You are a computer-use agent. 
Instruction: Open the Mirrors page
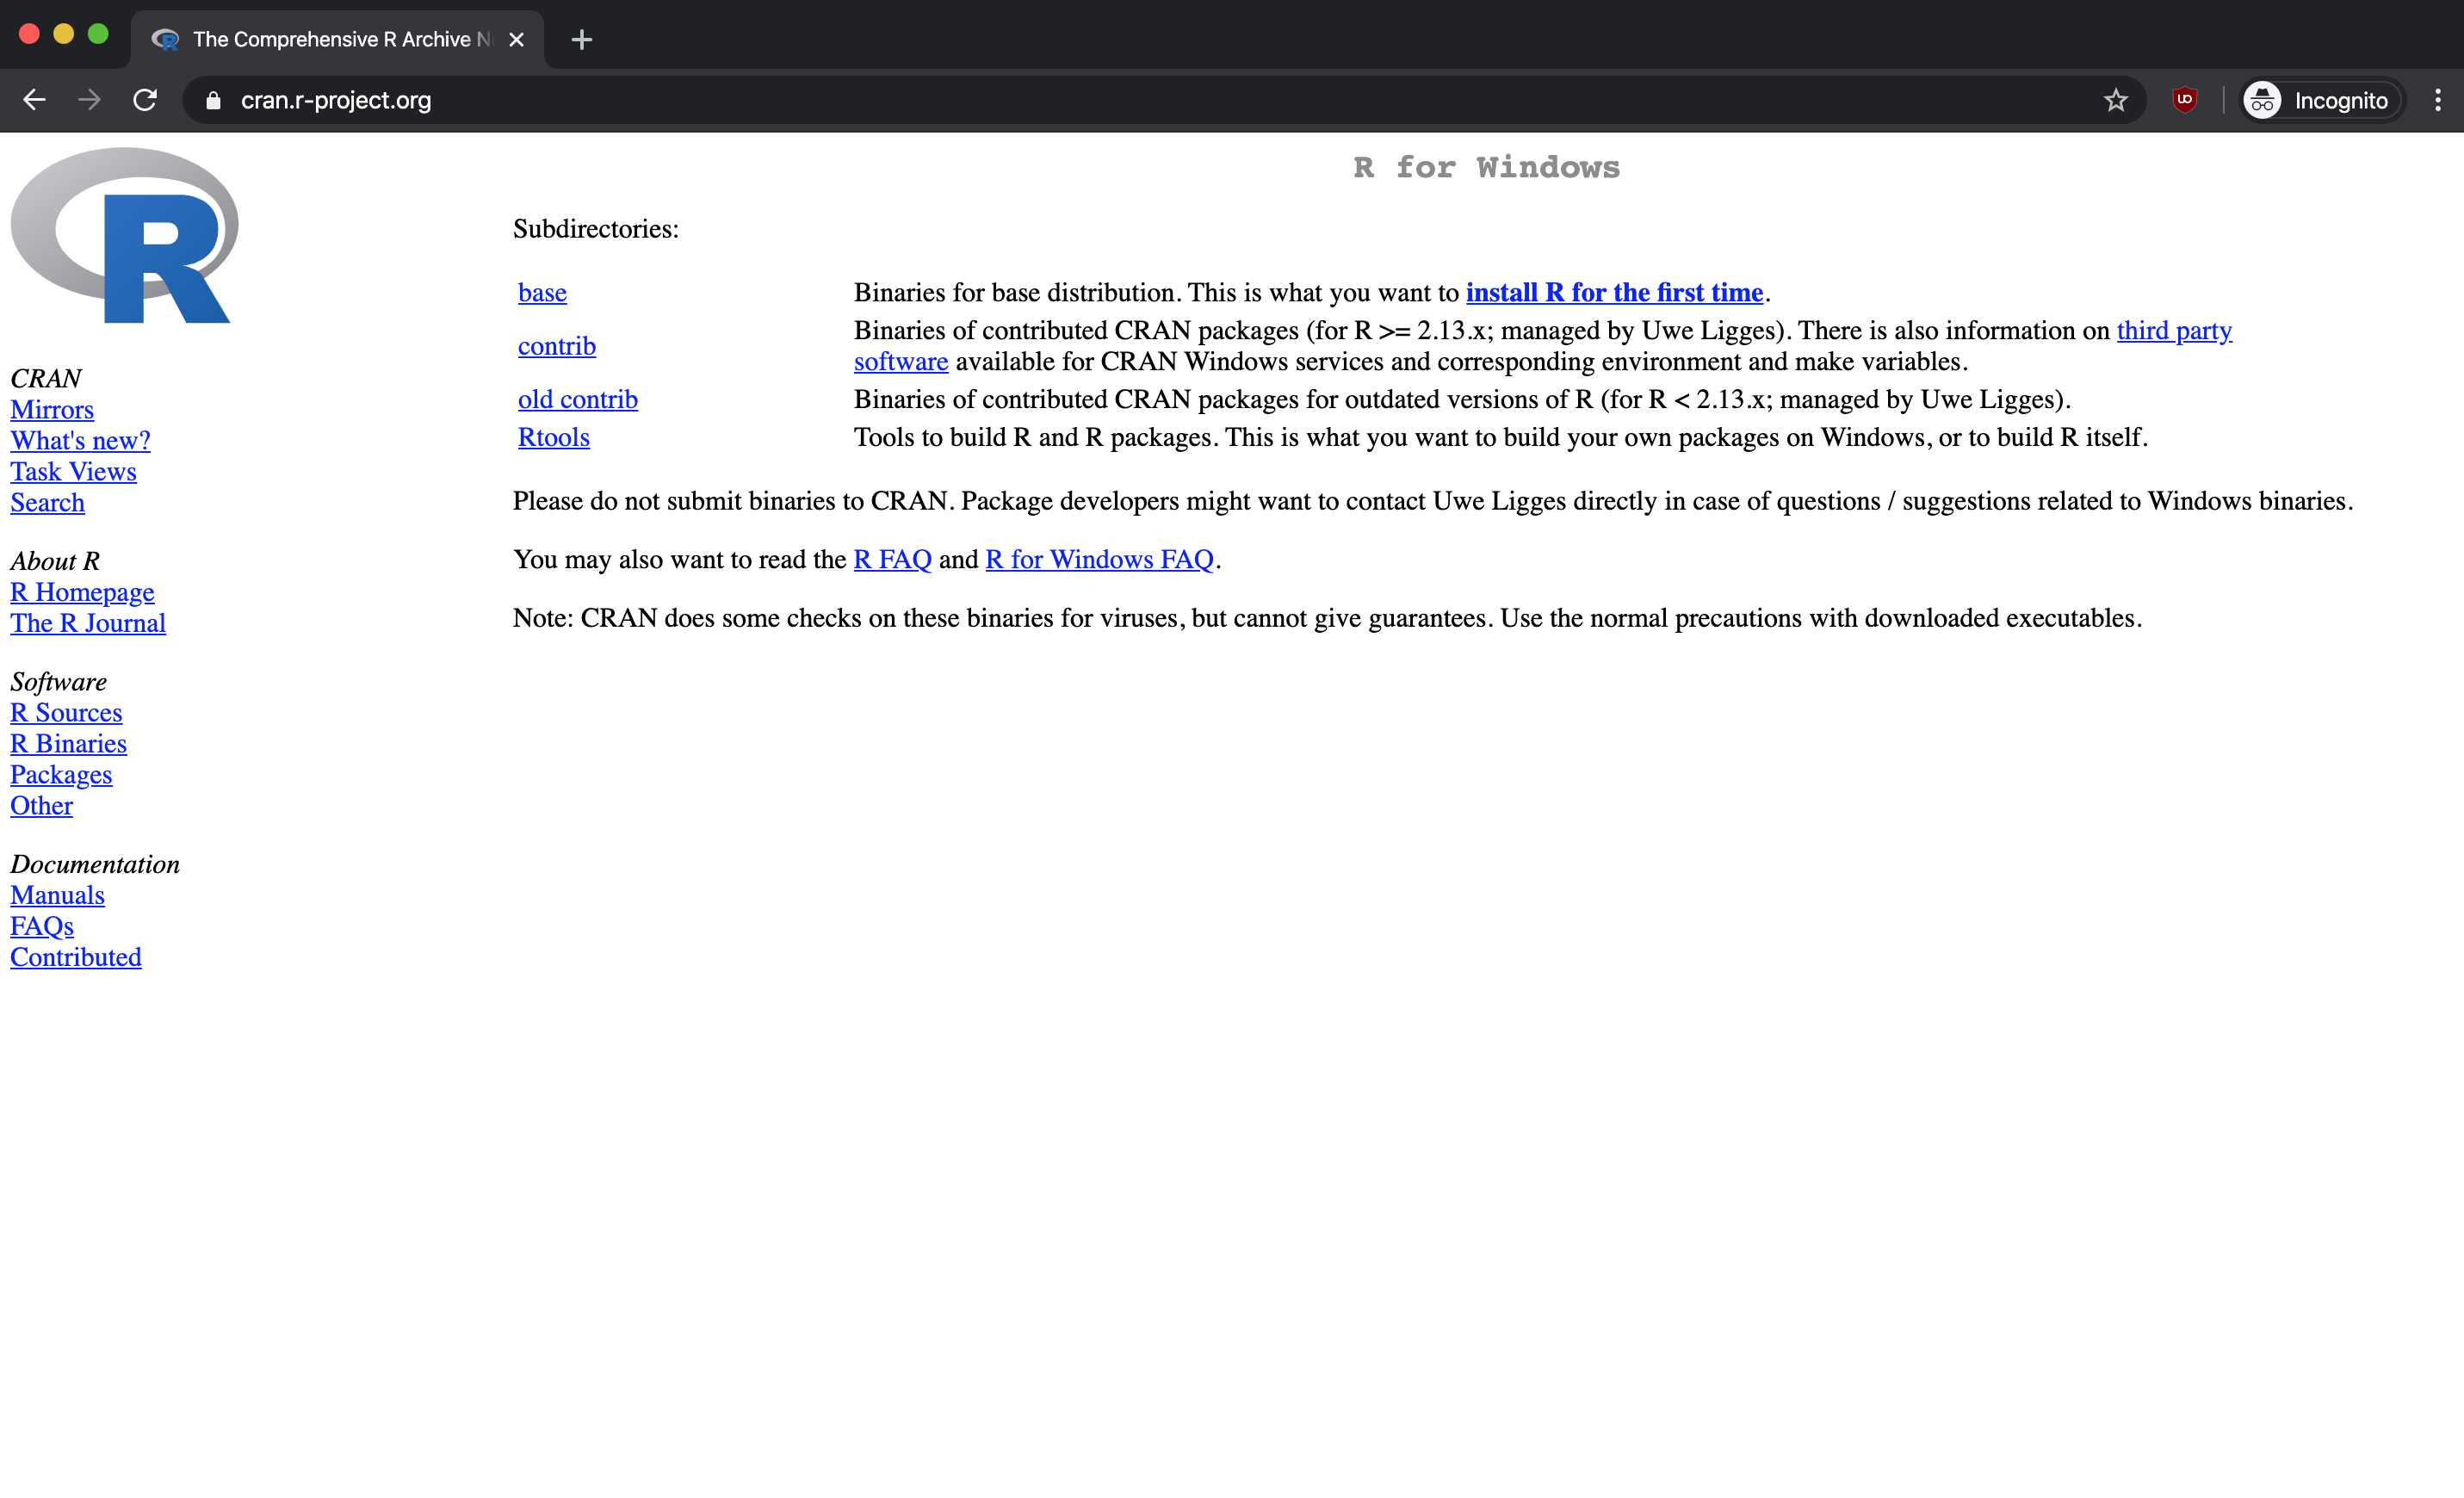[52, 409]
